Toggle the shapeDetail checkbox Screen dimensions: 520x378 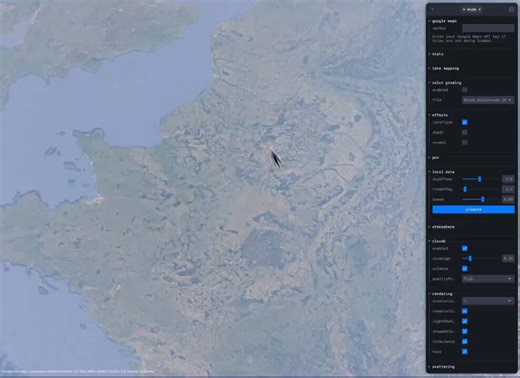[465, 331]
